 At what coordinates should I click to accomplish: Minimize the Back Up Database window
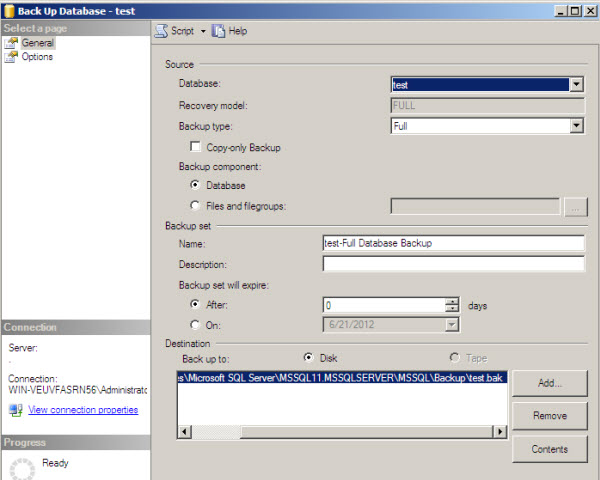[561, 11]
